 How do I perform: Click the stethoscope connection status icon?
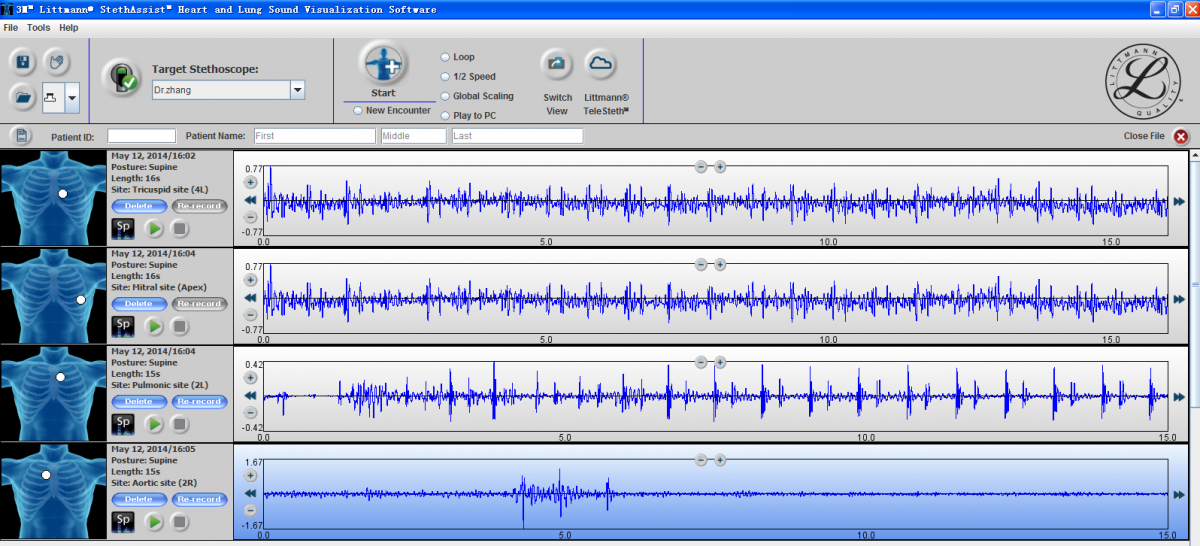pyautogui.click(x=123, y=77)
